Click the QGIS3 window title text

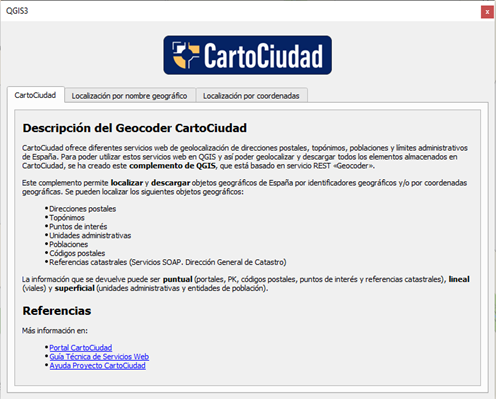(17, 11)
